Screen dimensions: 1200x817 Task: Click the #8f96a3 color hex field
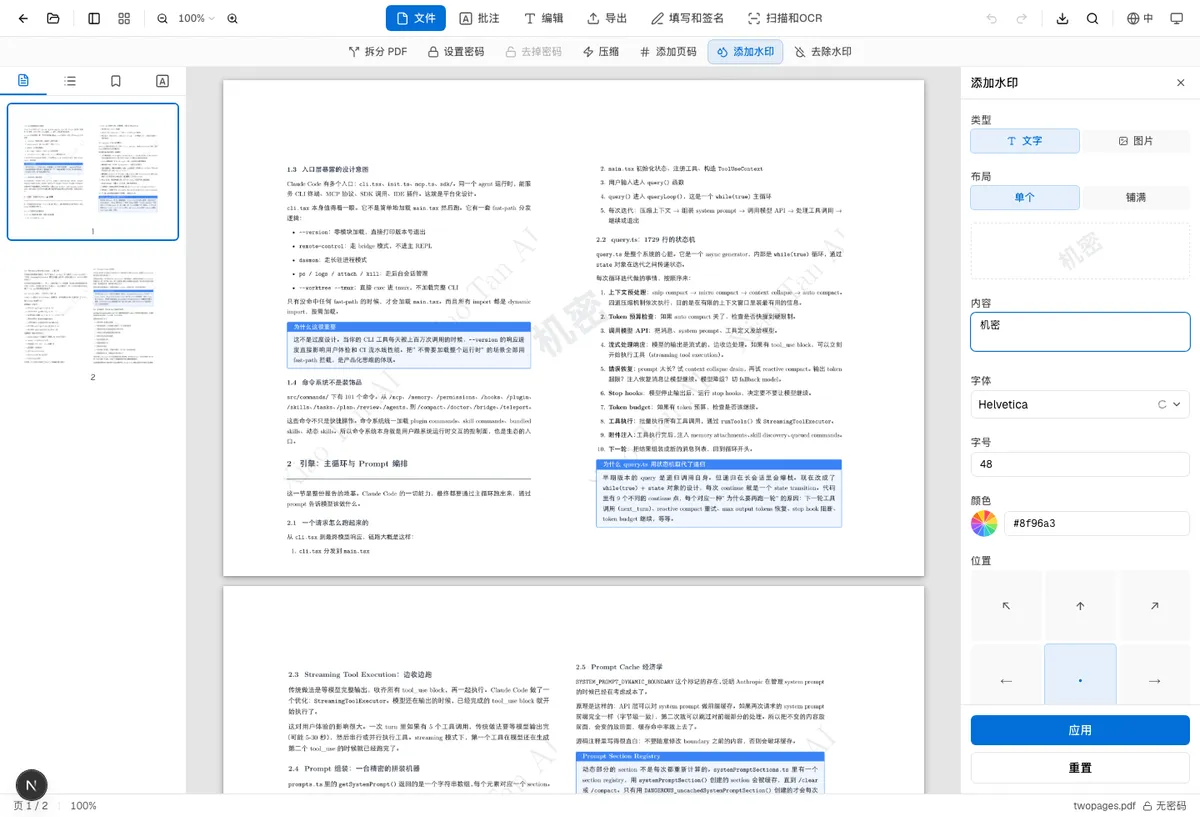[1096, 523]
